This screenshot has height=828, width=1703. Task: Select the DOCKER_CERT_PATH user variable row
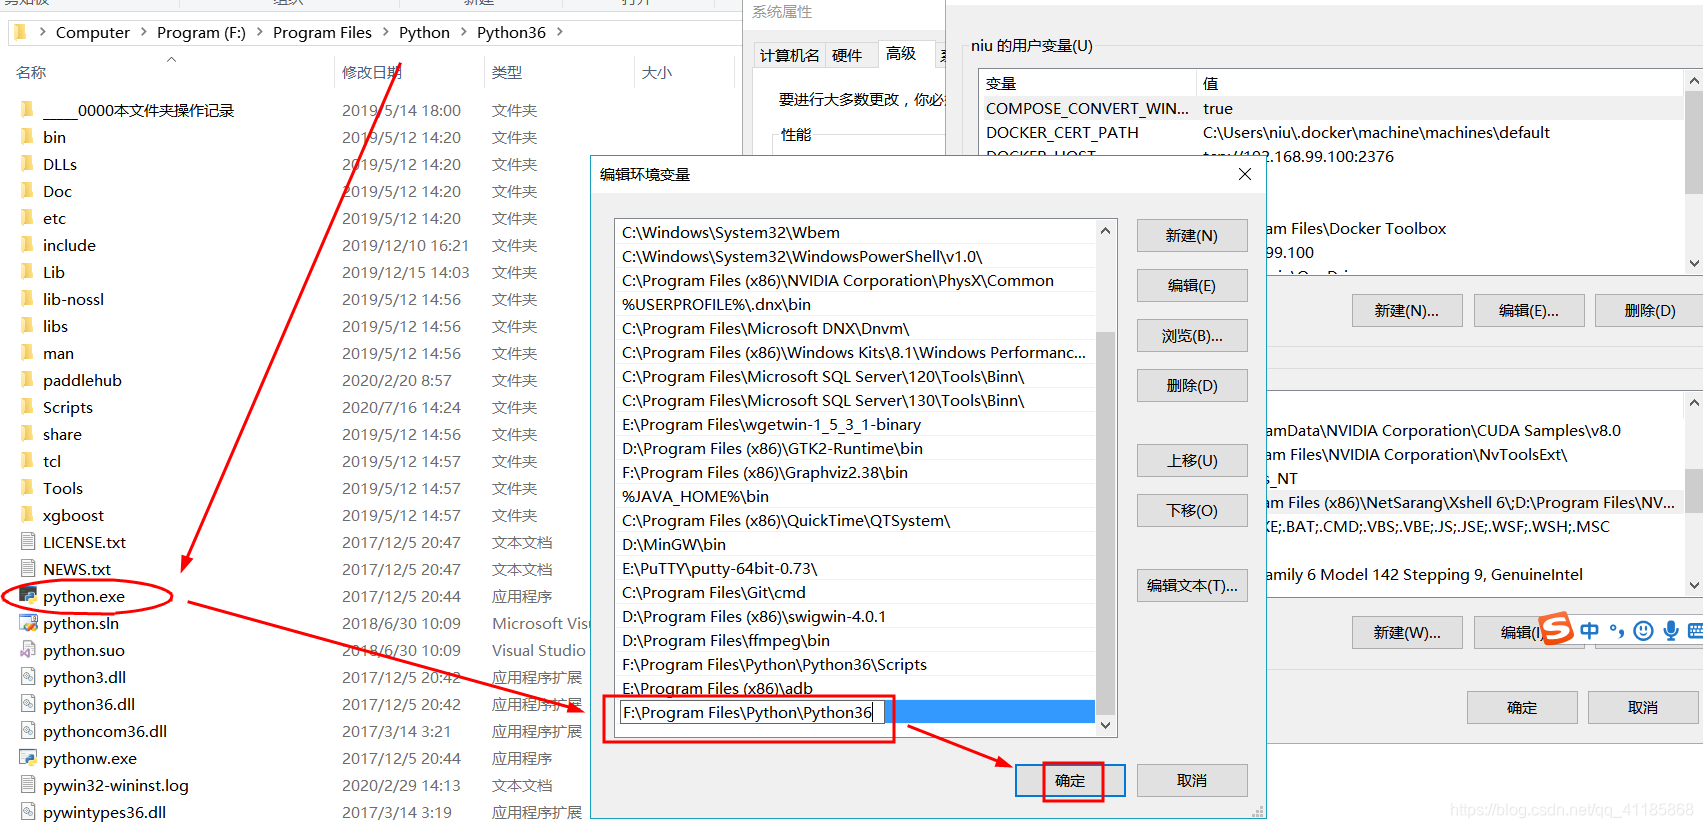coord(1333,132)
